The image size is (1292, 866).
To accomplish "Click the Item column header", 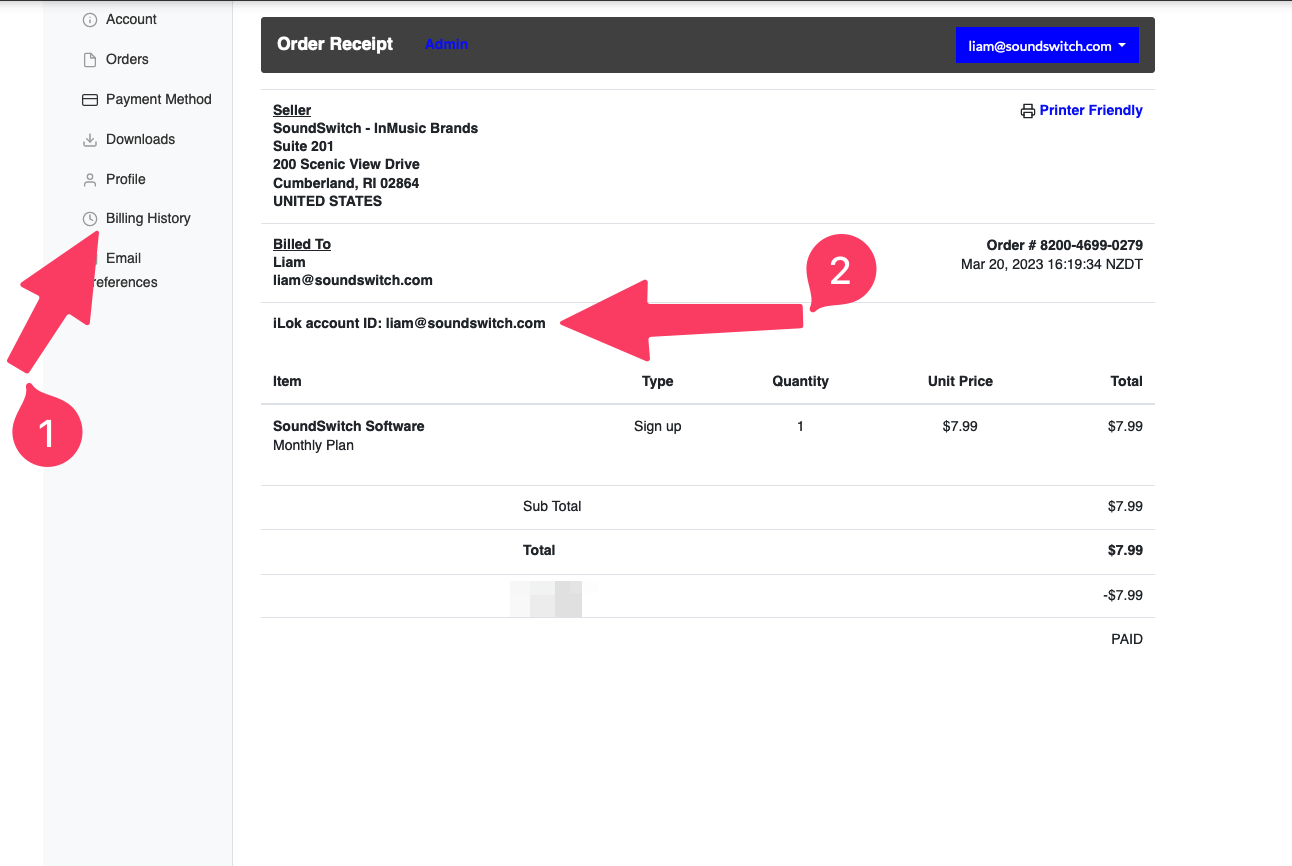I will (x=287, y=381).
